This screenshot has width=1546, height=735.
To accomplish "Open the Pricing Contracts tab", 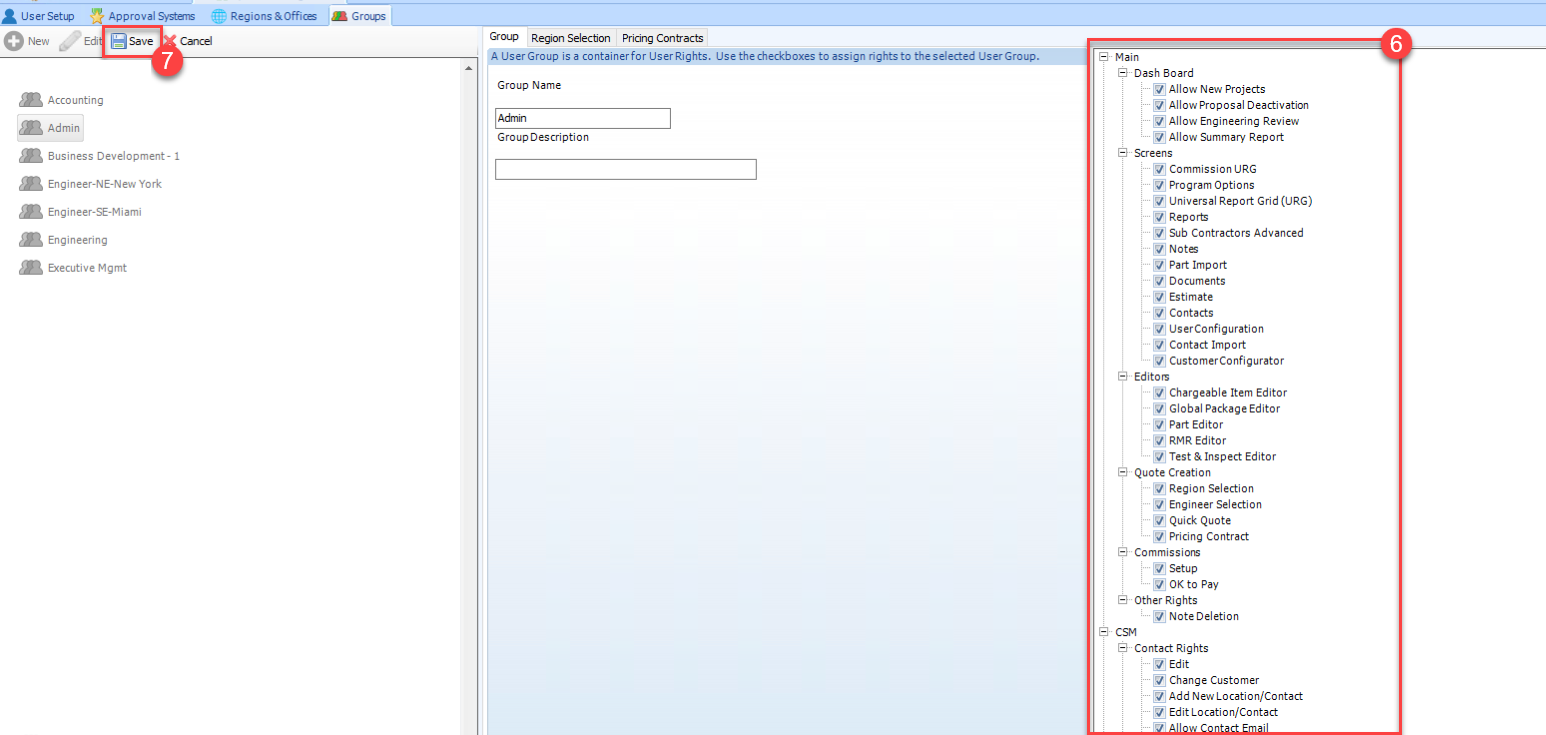I will coord(662,38).
